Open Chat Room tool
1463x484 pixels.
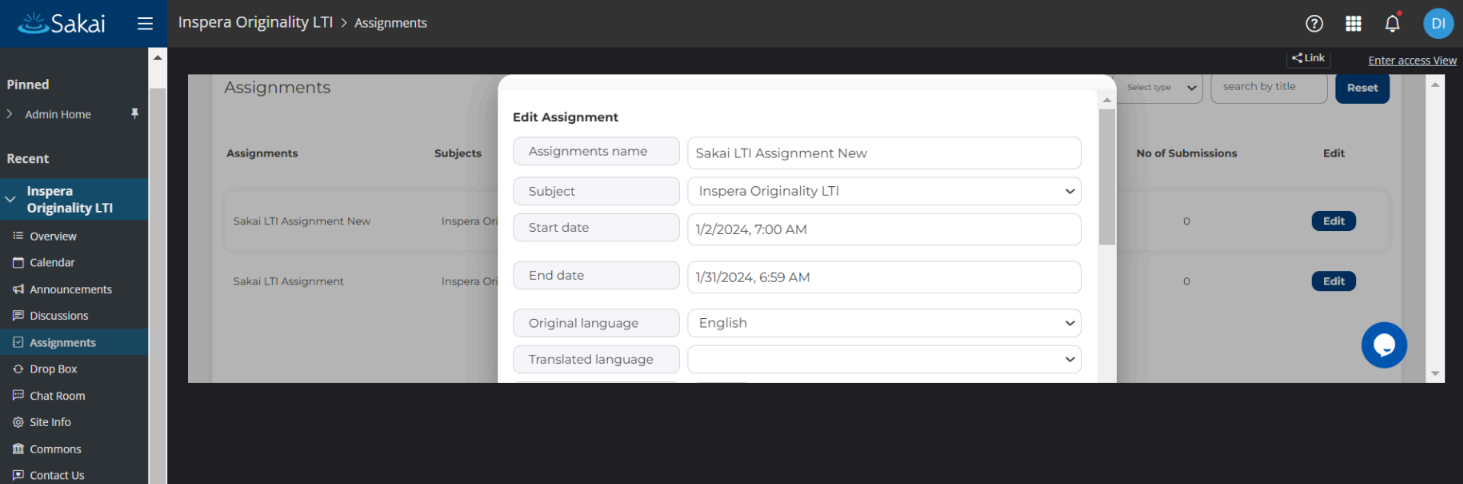point(57,396)
